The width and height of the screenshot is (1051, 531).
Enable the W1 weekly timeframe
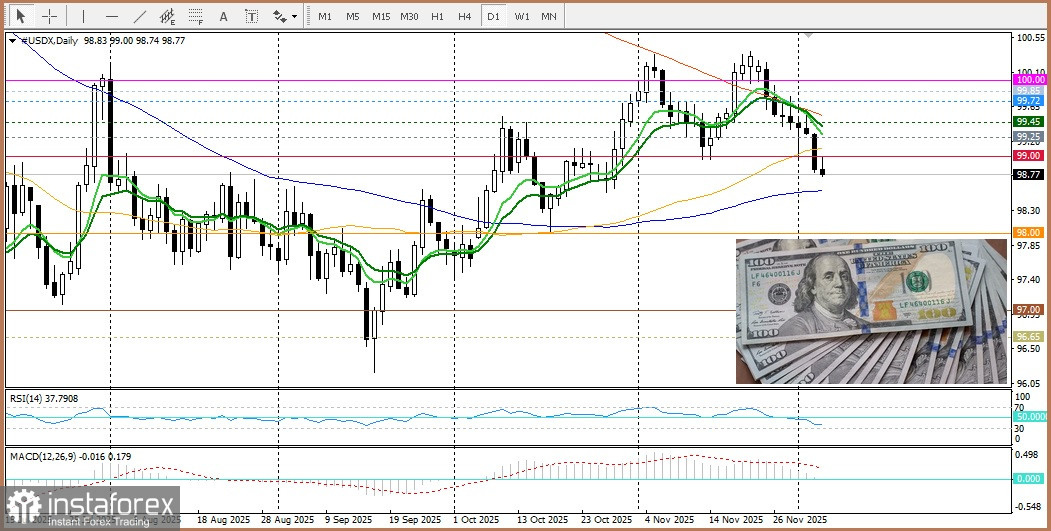pos(522,16)
